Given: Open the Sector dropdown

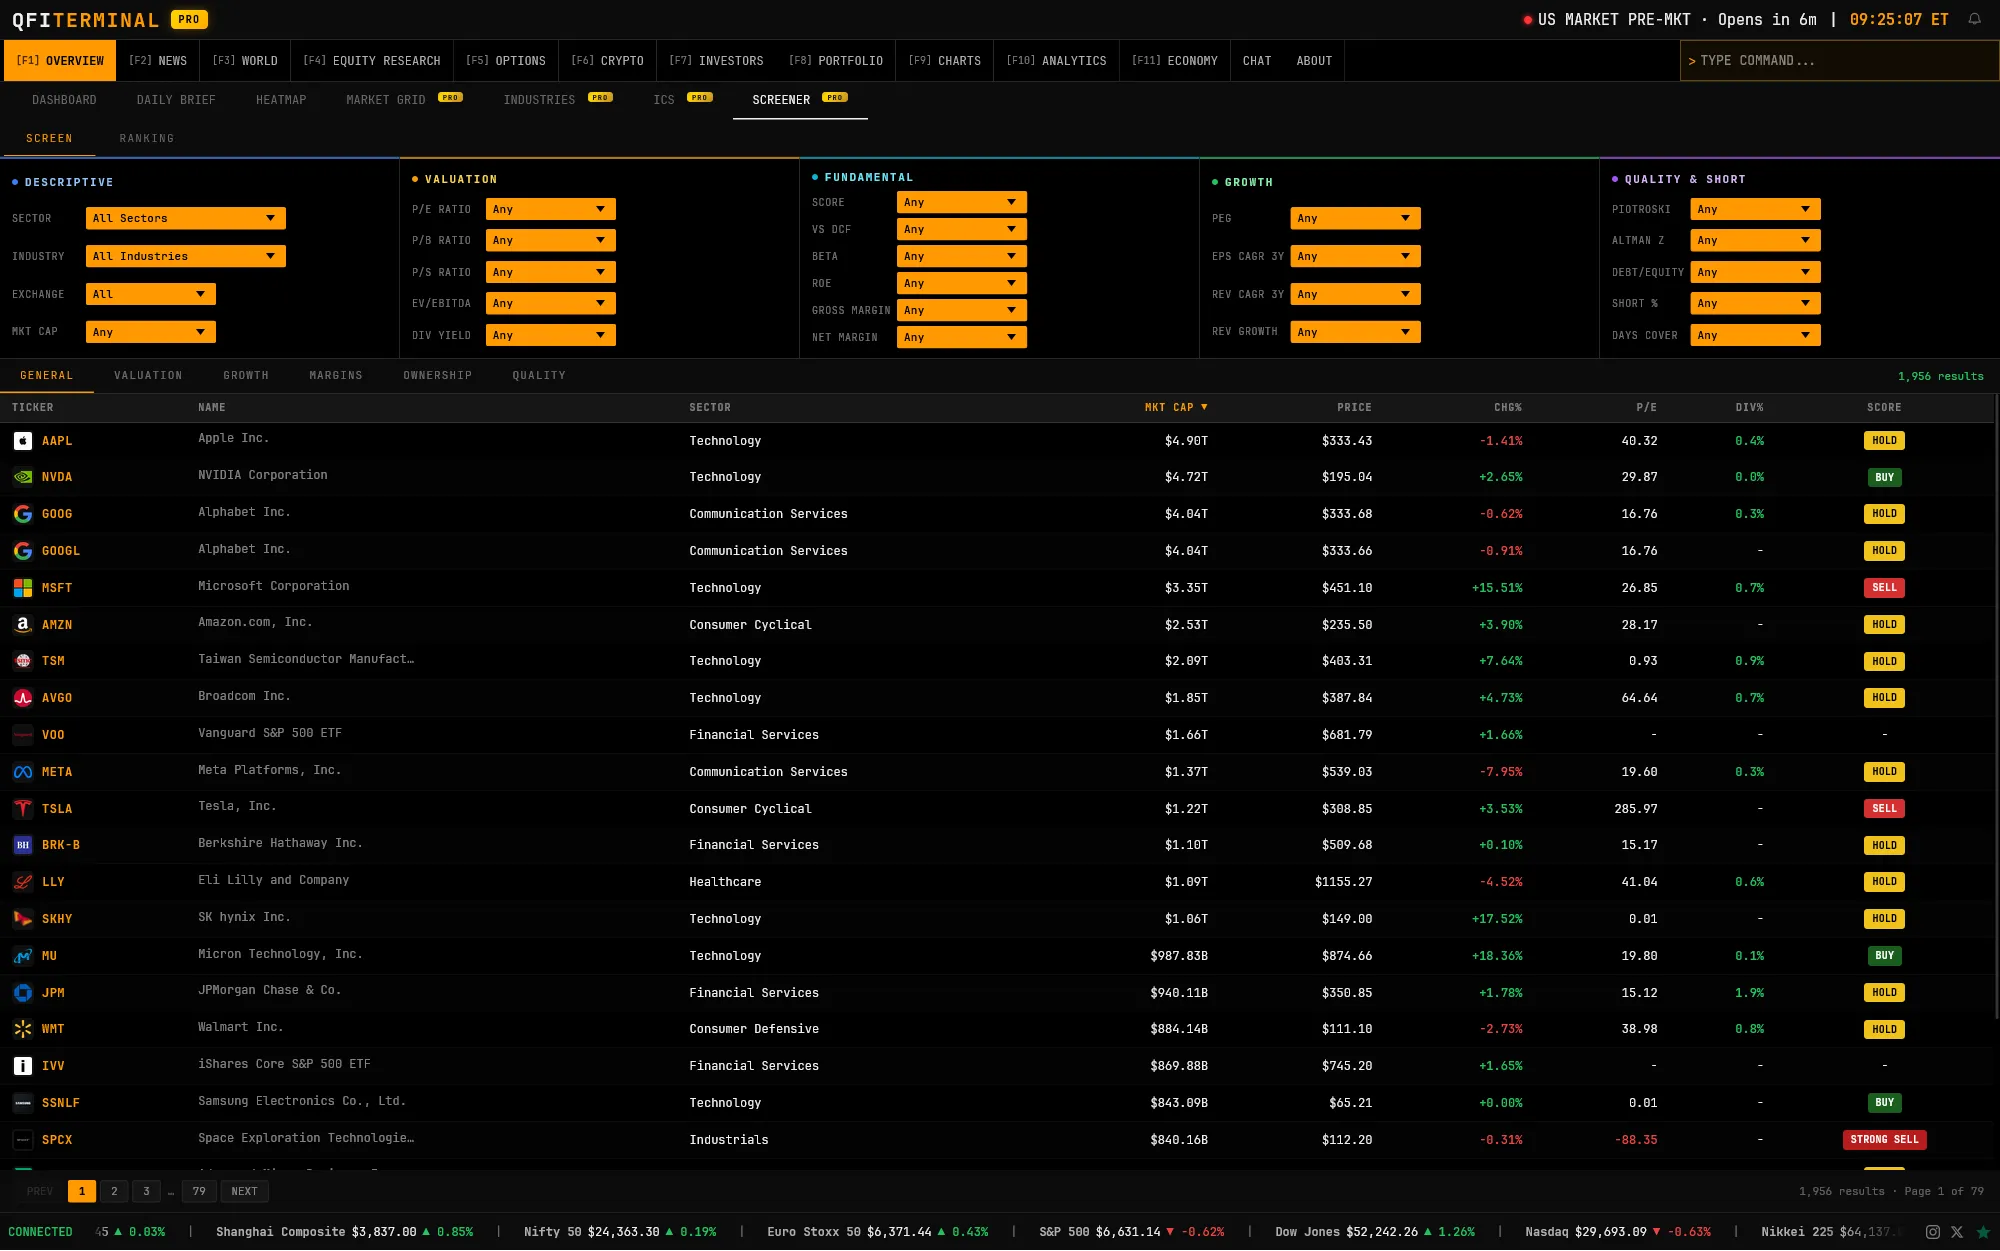Looking at the screenshot, I should [186, 218].
